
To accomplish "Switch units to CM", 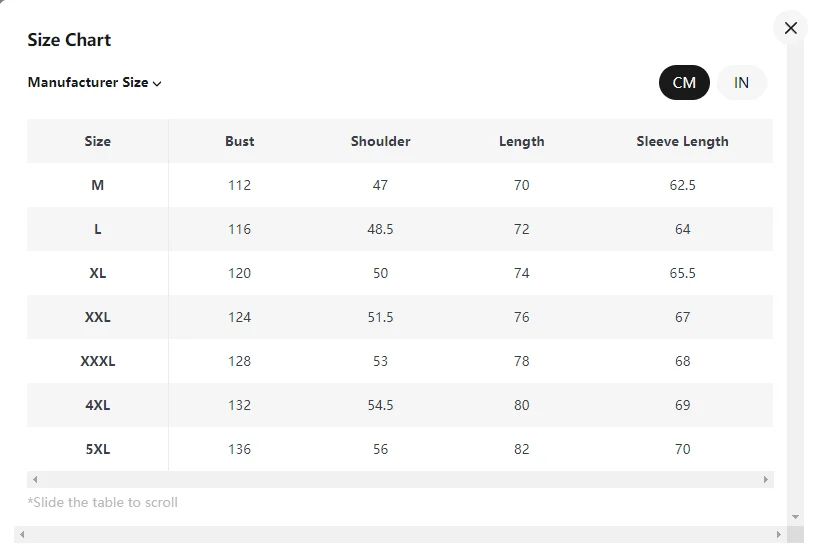I will [x=684, y=82].
